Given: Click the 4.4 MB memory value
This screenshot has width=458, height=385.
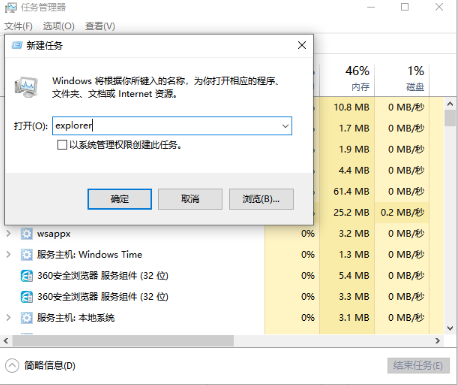Looking at the screenshot, I should click(x=354, y=170).
